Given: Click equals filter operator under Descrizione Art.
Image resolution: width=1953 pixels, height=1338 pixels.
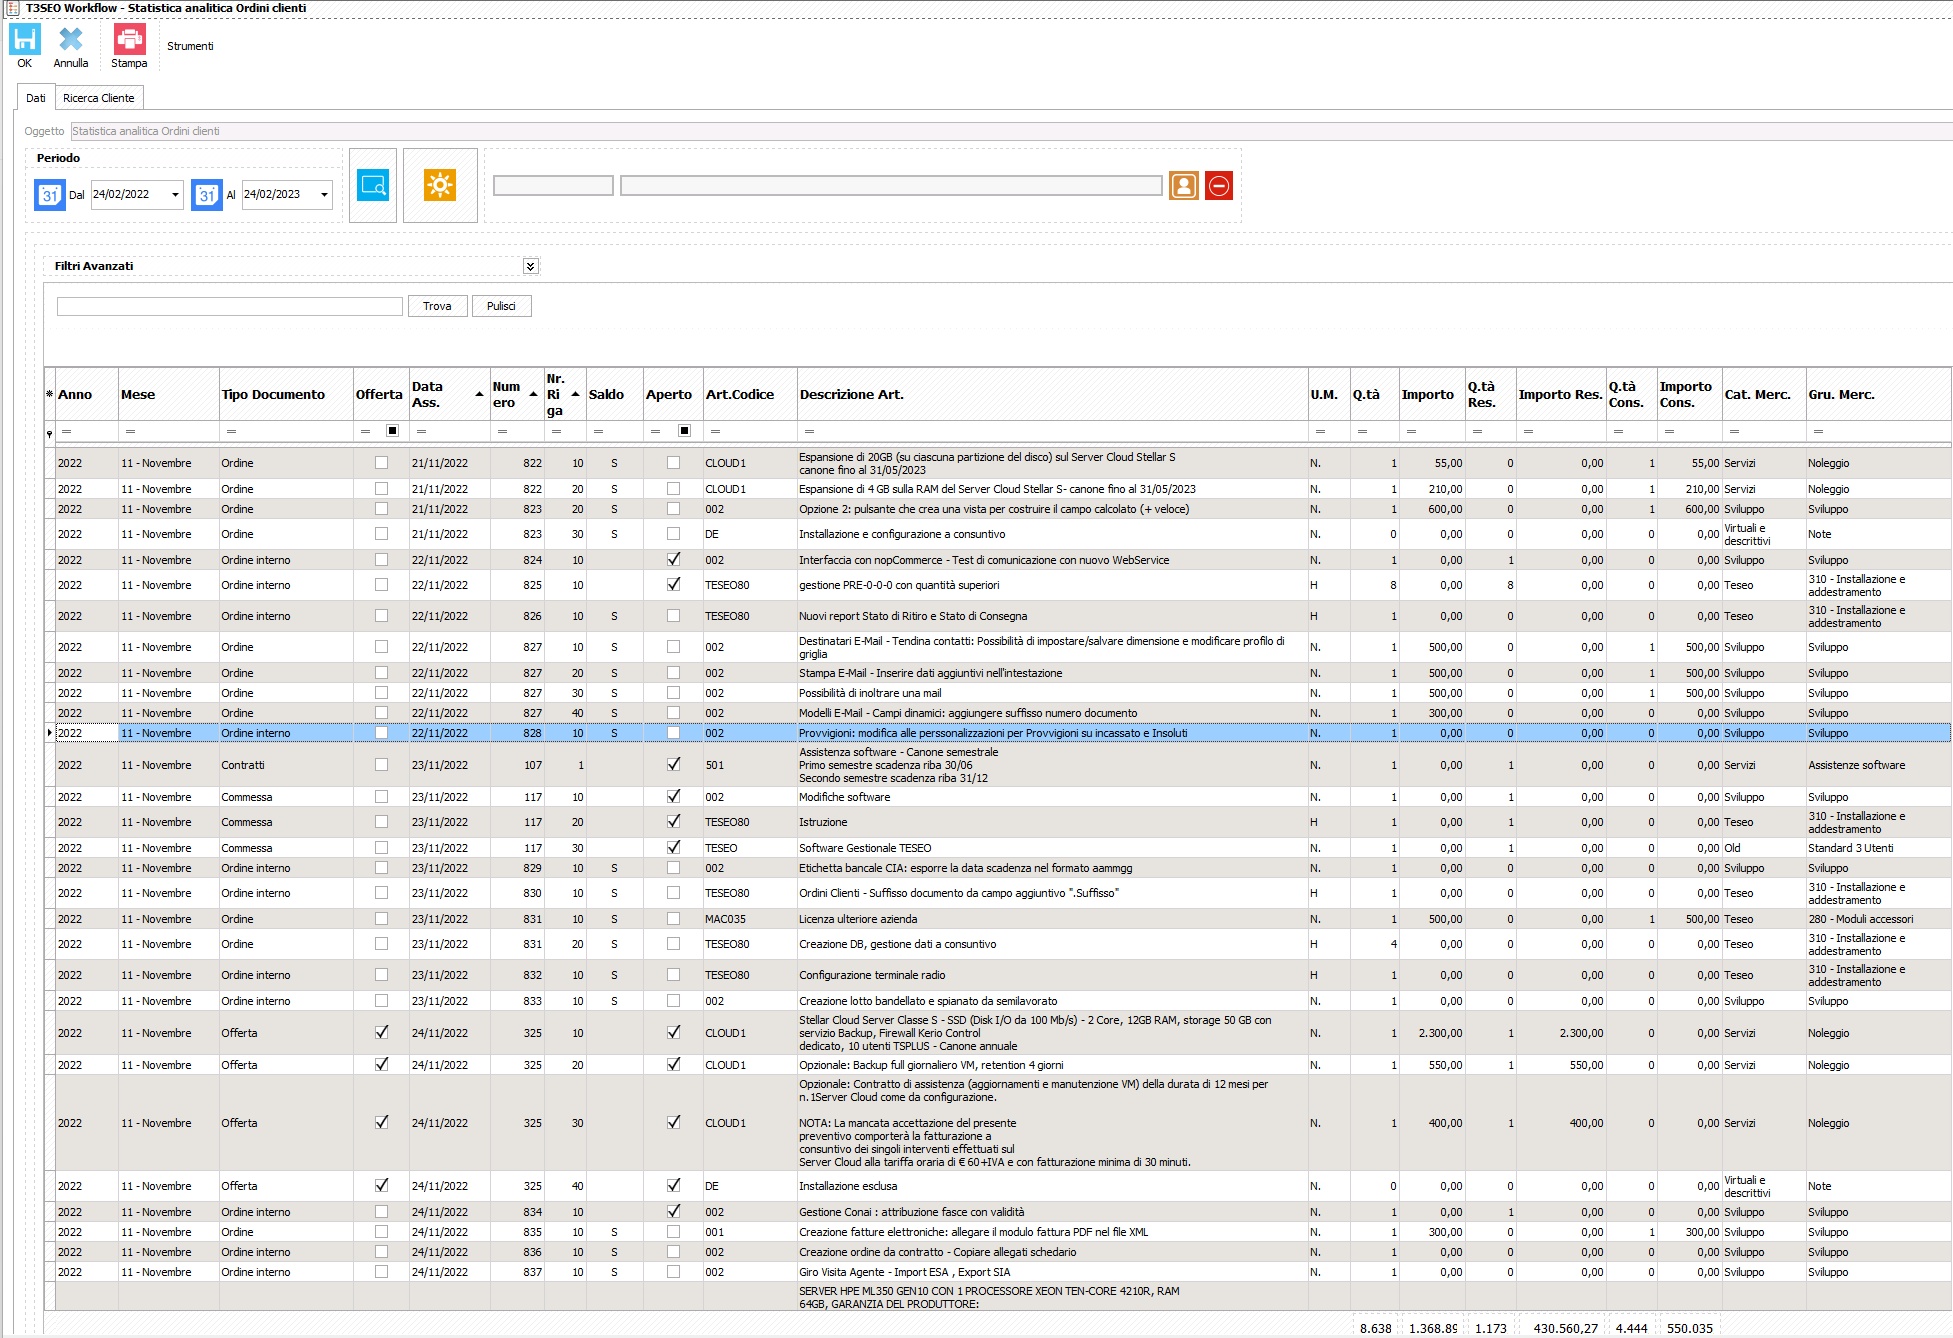Looking at the screenshot, I should [x=809, y=431].
